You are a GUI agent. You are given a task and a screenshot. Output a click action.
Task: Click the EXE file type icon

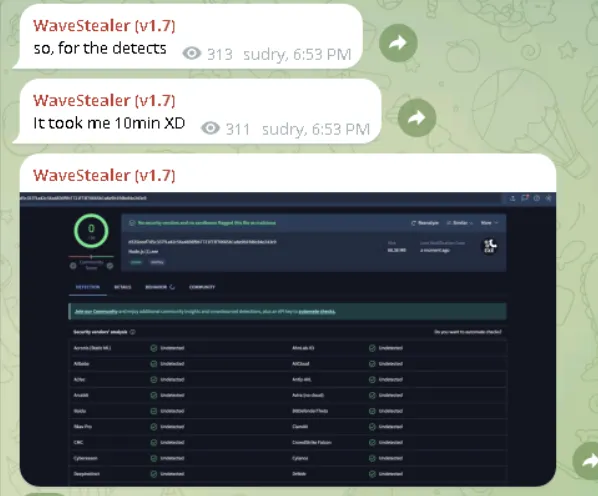[489, 246]
